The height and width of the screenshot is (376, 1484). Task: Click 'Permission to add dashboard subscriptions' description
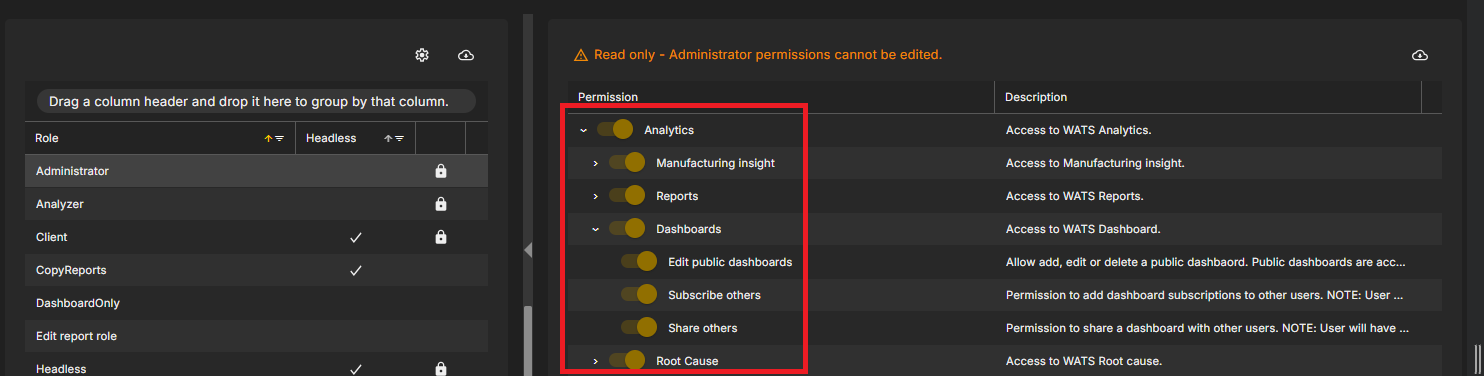pyautogui.click(x=1205, y=295)
